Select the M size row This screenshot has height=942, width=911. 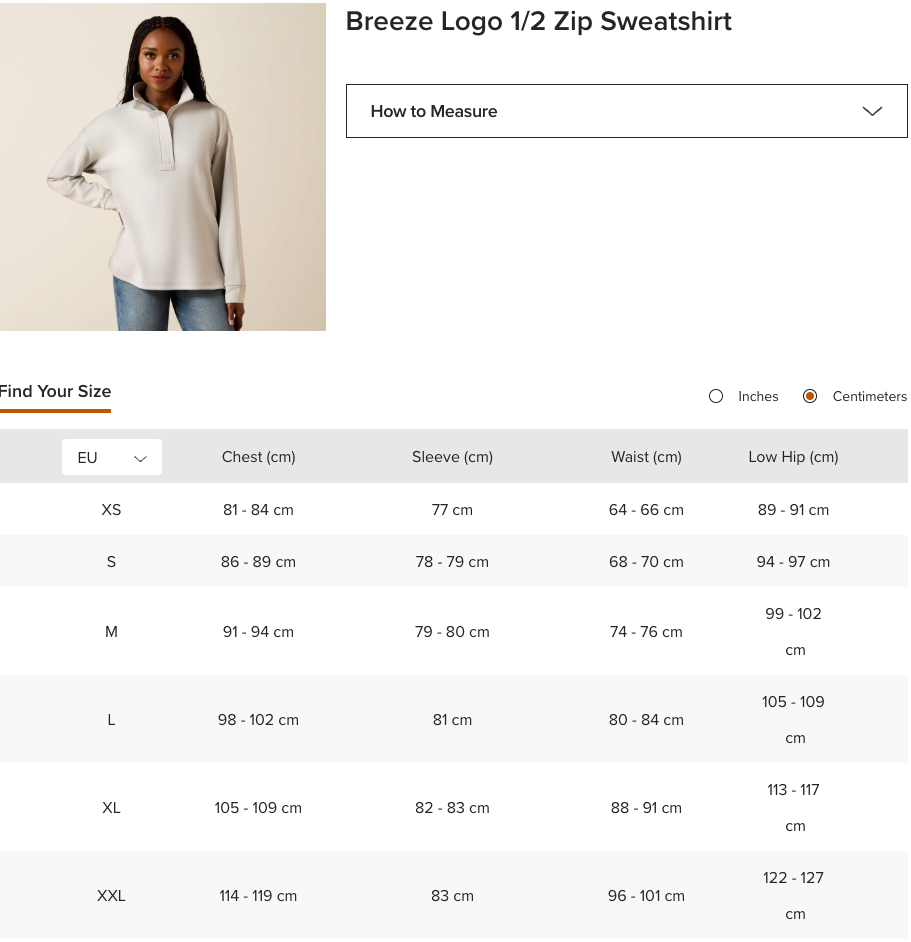point(111,631)
